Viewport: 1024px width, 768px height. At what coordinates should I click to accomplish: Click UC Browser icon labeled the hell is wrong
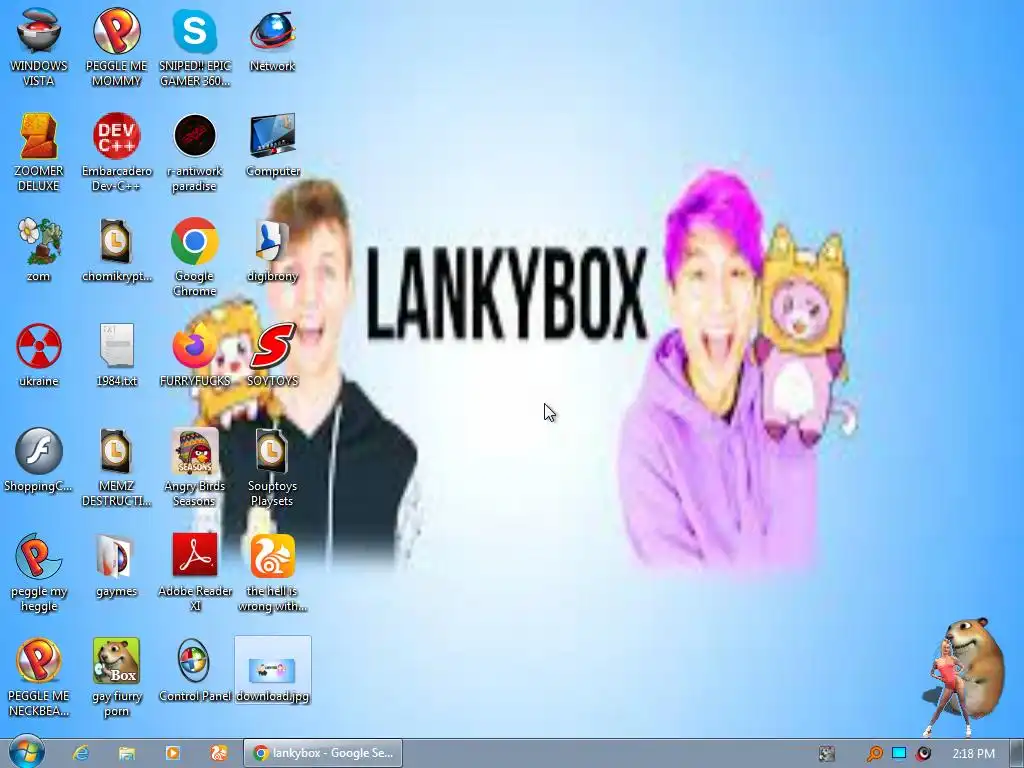tap(272, 573)
